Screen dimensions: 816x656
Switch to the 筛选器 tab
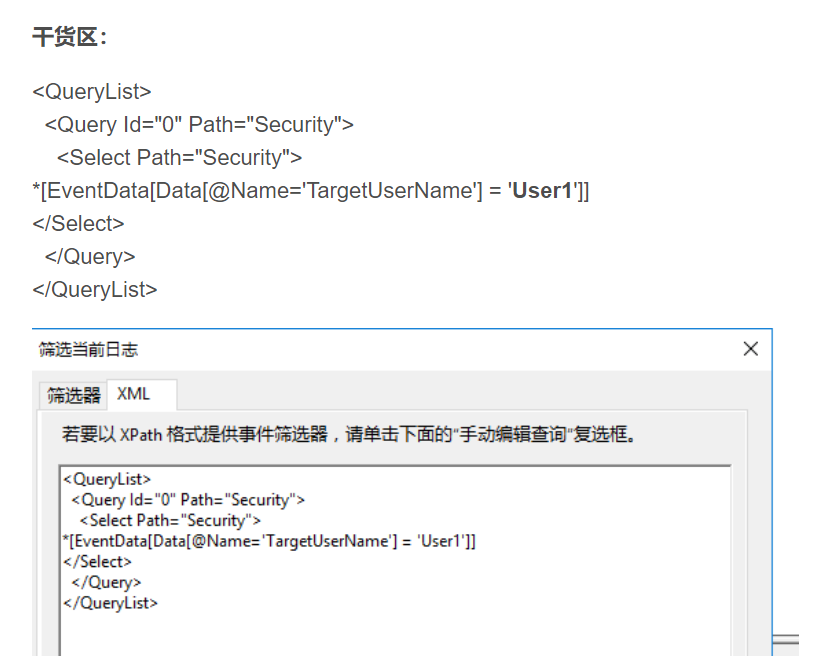(x=74, y=395)
